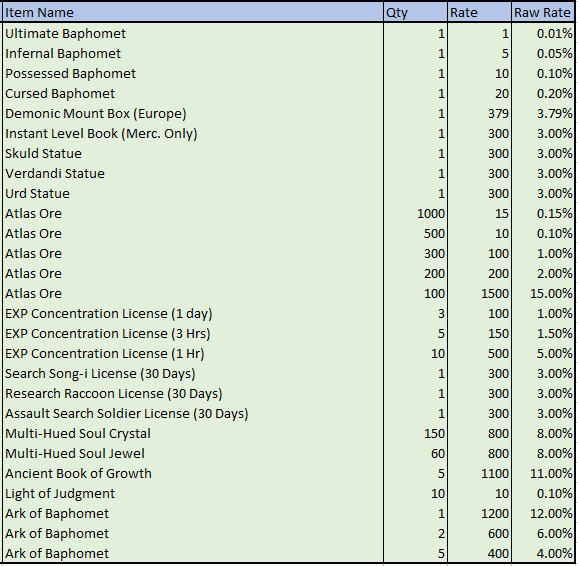
Task: Click Search Song-i License (30 Days) cell
Action: (193, 374)
